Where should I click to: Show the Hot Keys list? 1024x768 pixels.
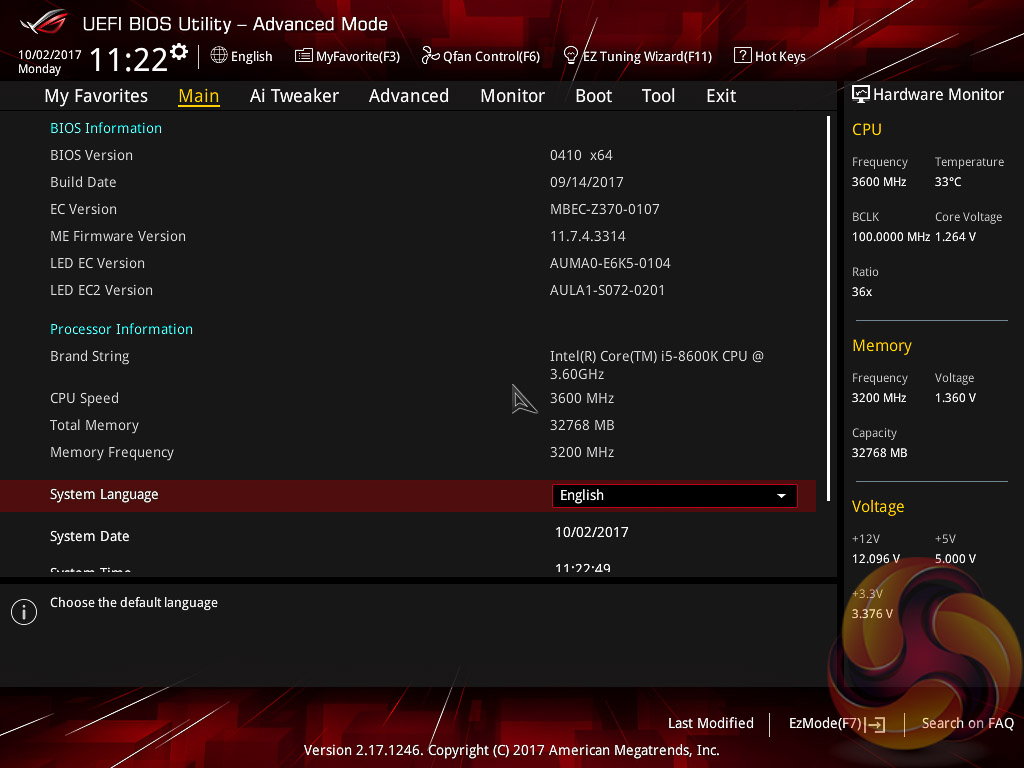(x=770, y=56)
